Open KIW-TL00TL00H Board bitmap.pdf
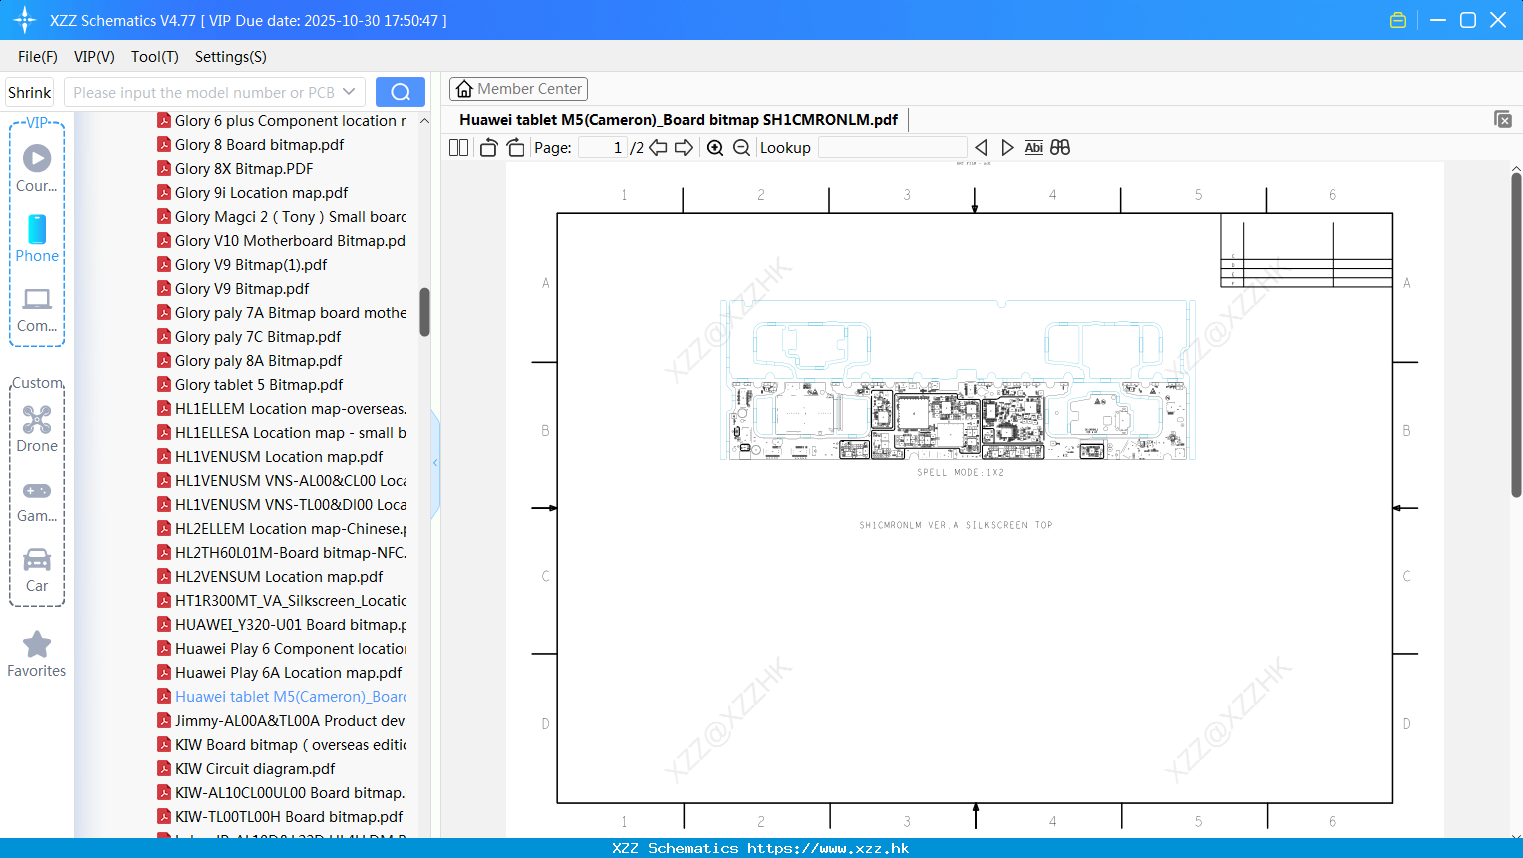The width and height of the screenshot is (1523, 858). coord(280,817)
